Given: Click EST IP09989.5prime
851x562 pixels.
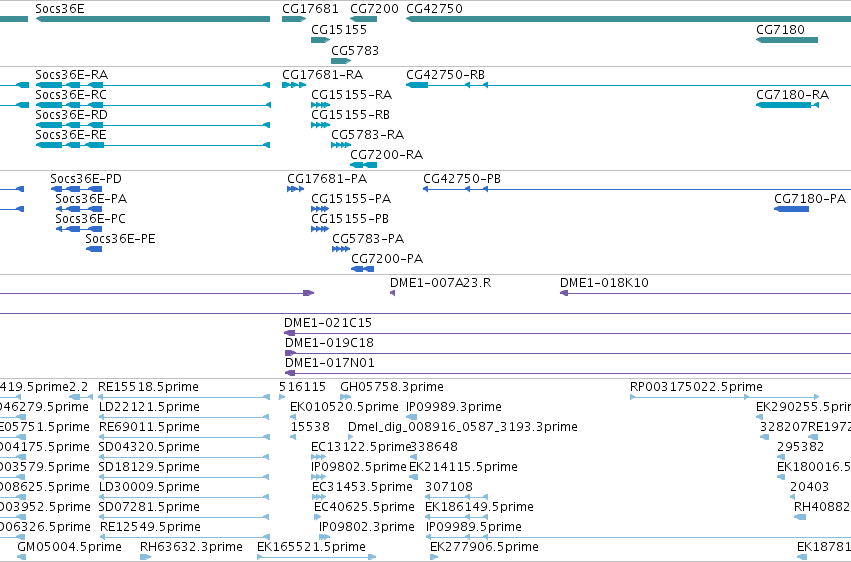Looking at the screenshot, I should pos(638,538).
